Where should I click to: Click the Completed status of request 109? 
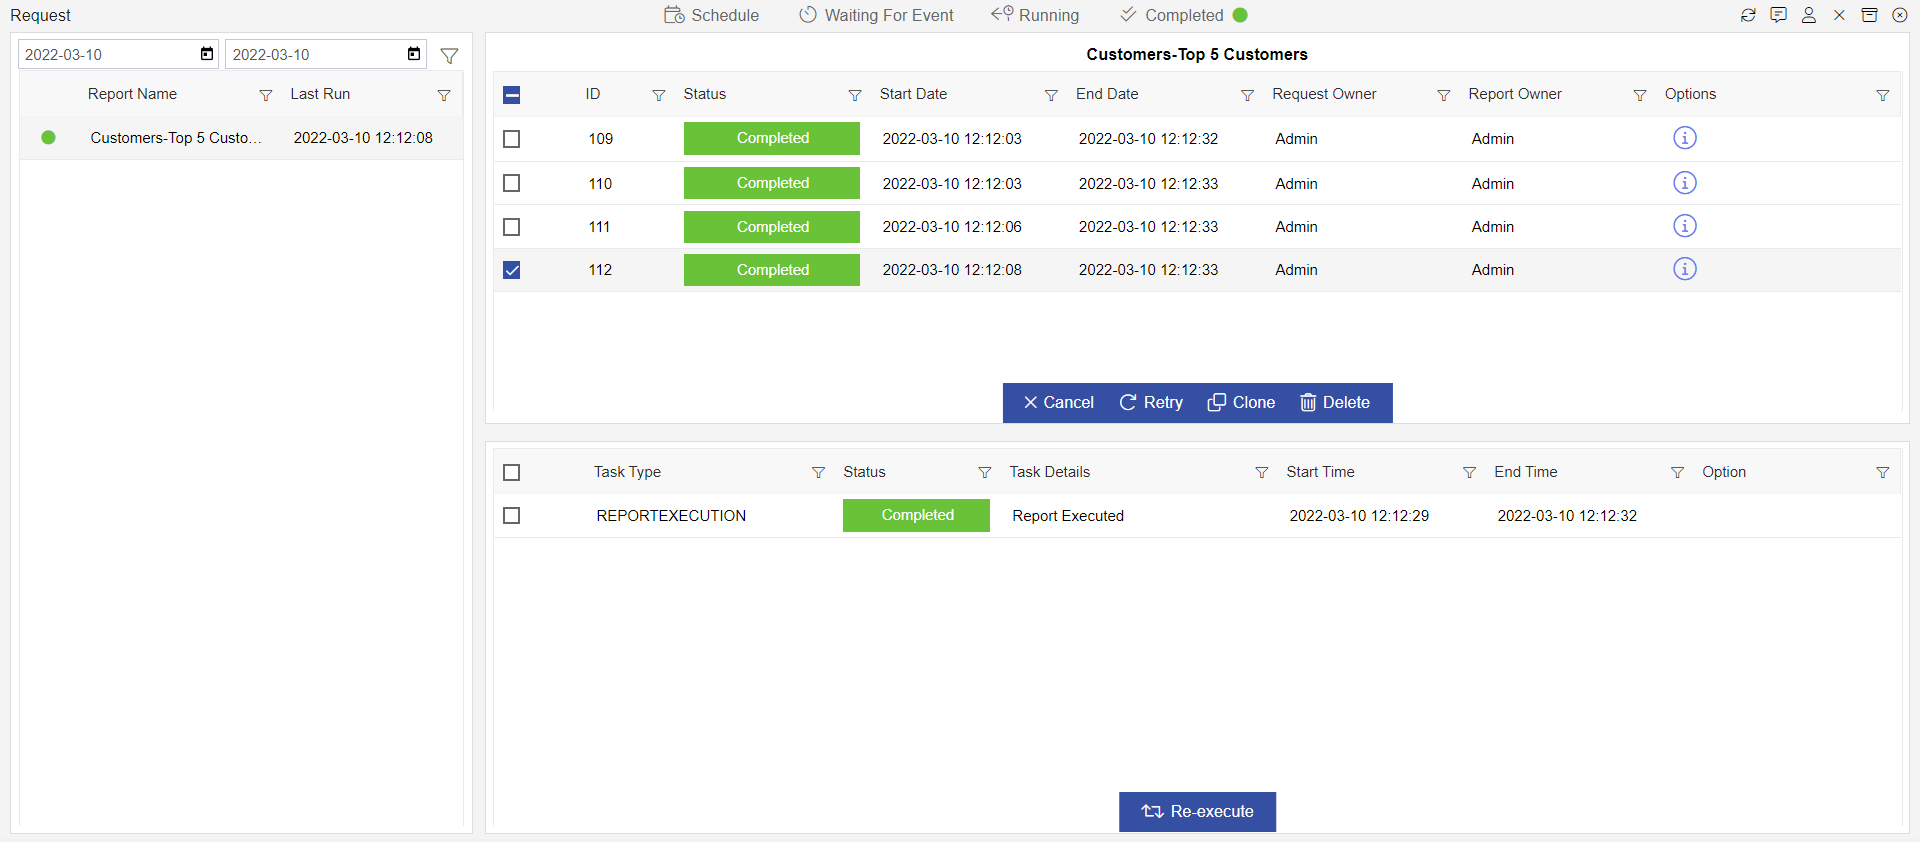772,138
